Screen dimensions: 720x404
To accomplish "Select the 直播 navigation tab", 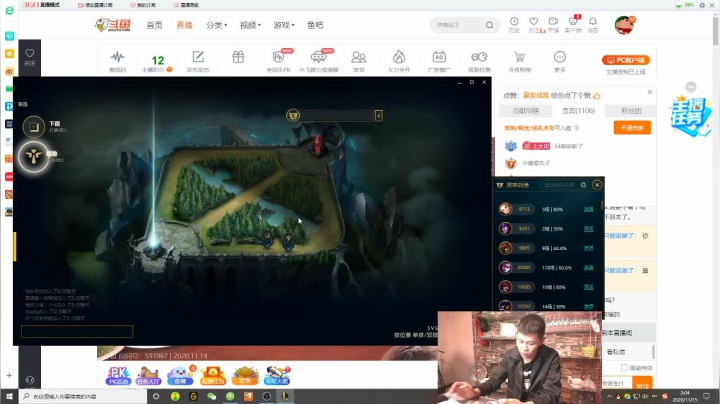I will coord(184,25).
